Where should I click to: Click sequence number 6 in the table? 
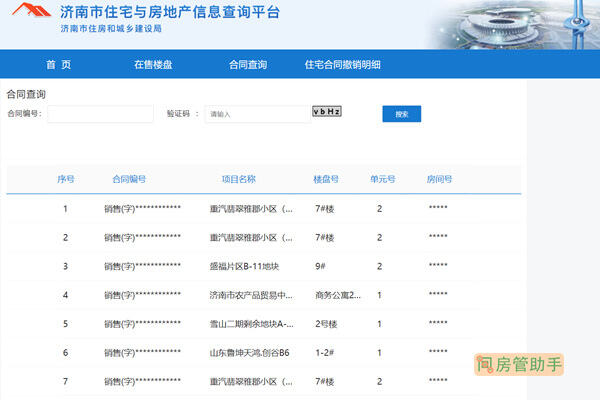coord(65,353)
